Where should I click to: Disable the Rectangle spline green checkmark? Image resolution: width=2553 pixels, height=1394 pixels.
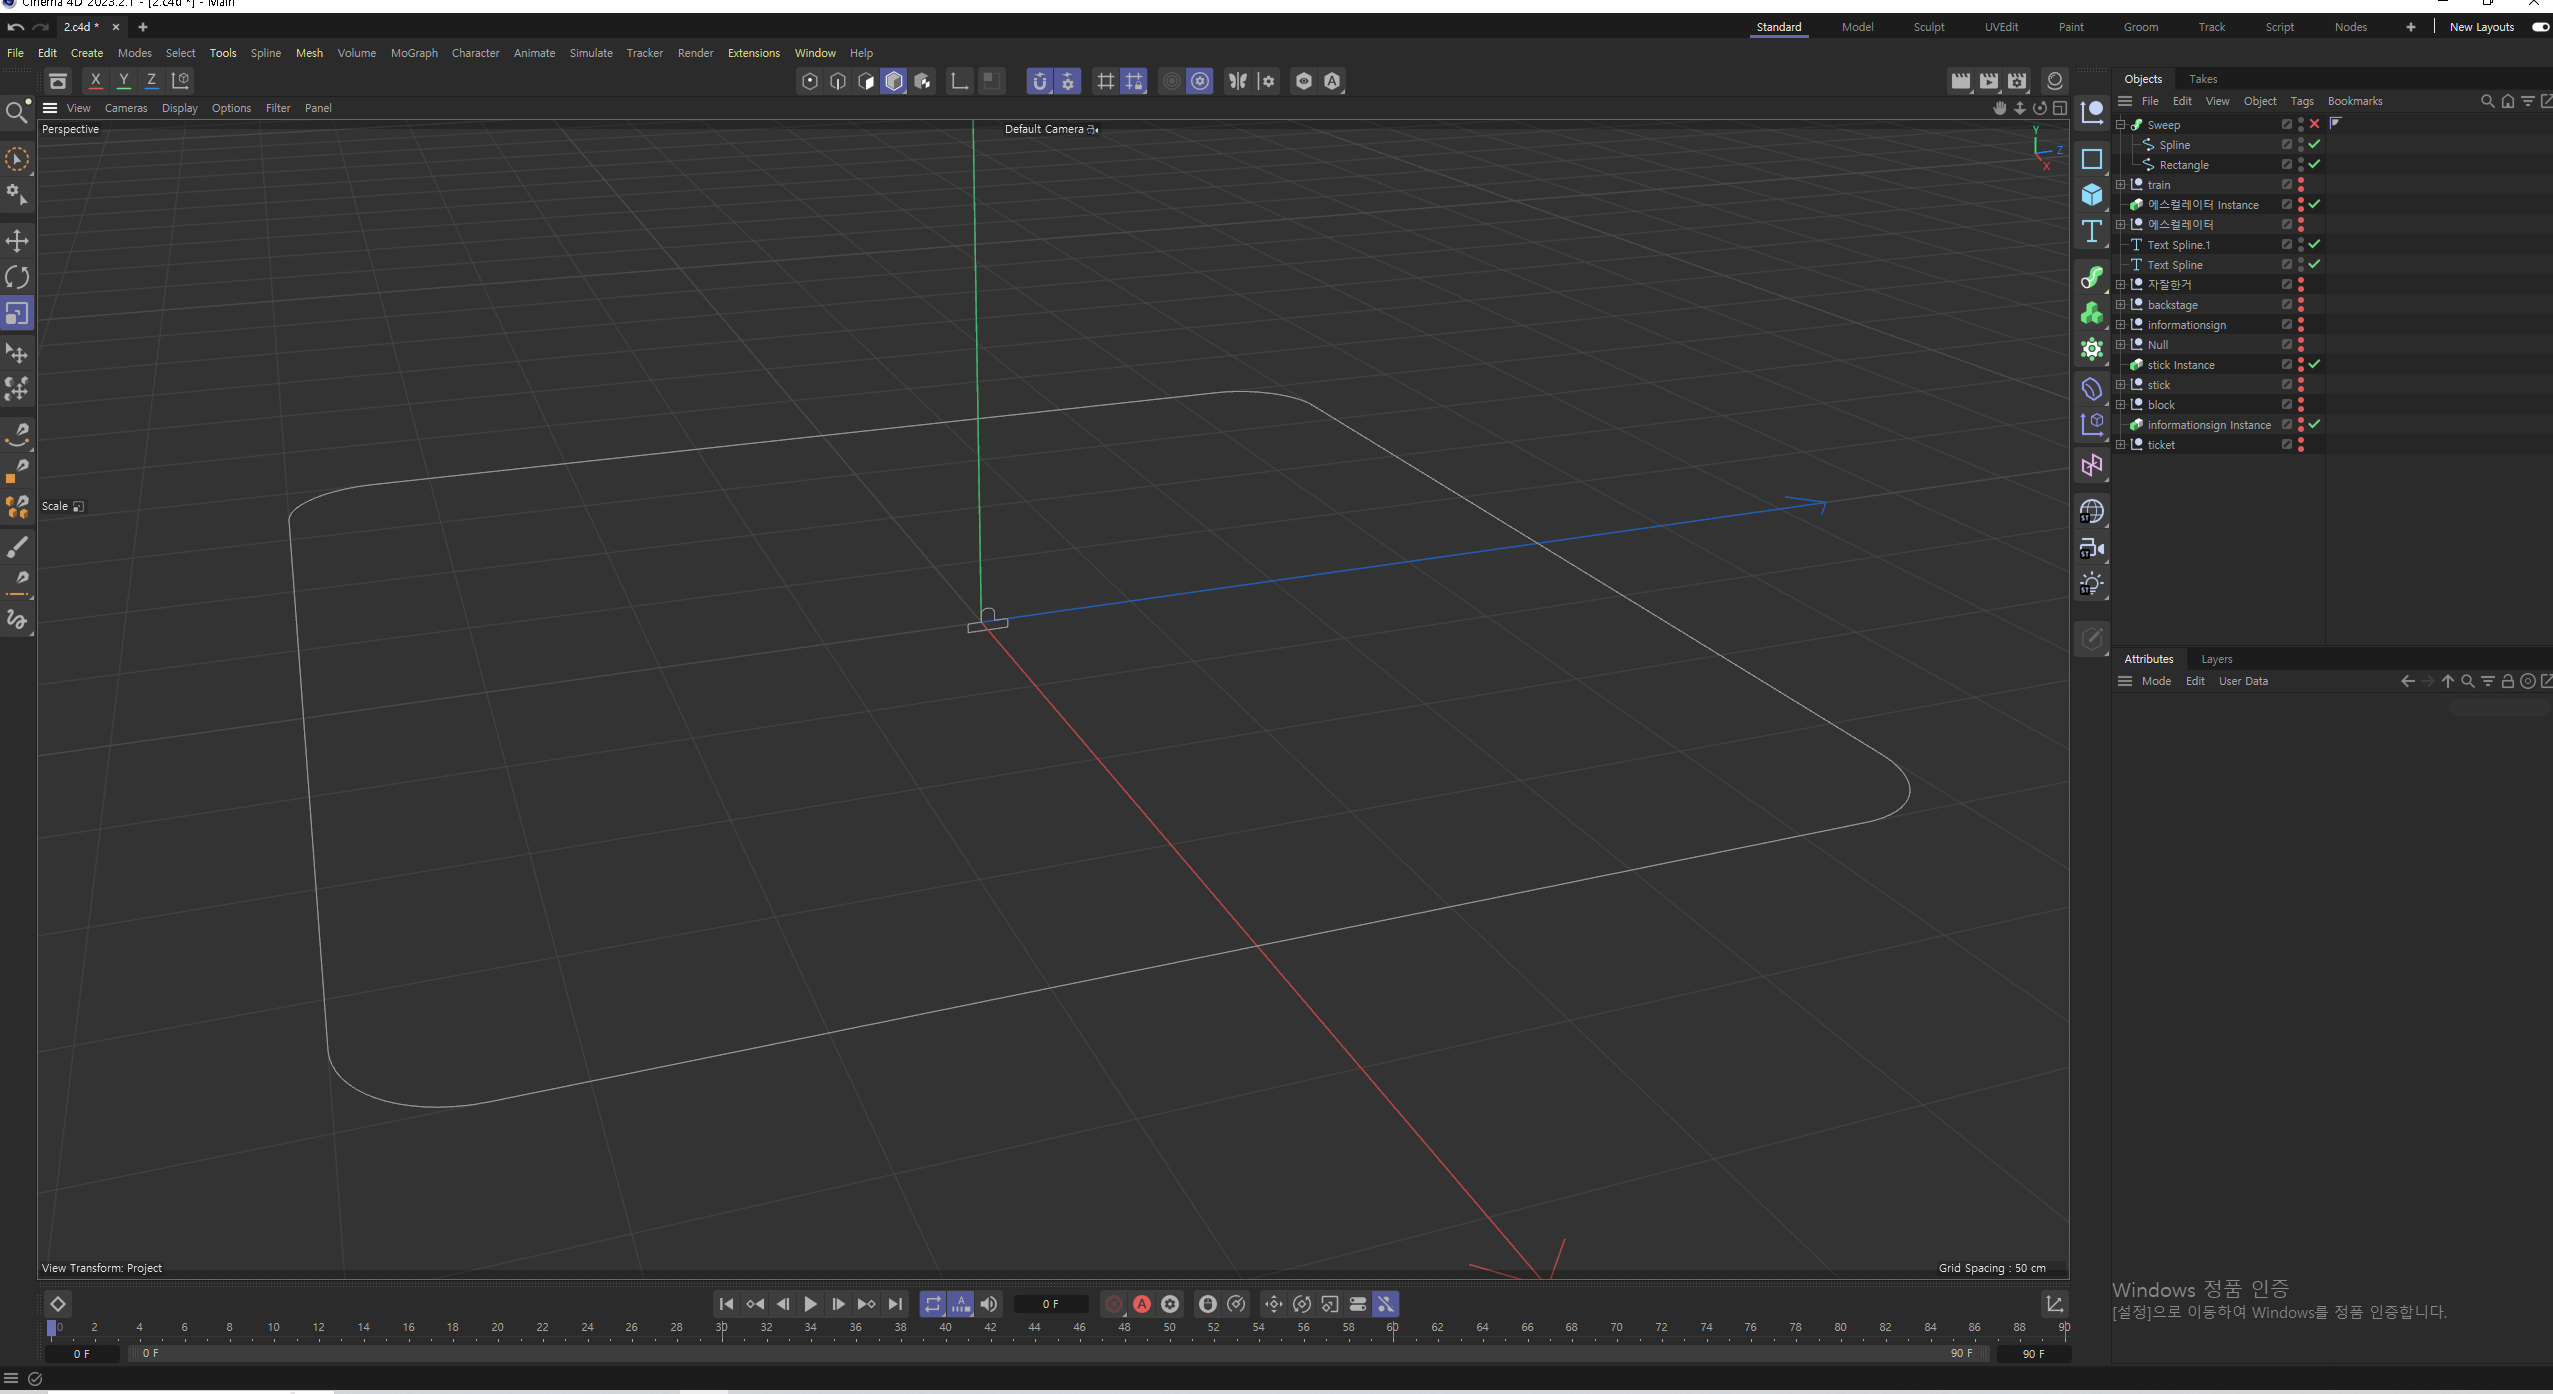coord(2314,164)
